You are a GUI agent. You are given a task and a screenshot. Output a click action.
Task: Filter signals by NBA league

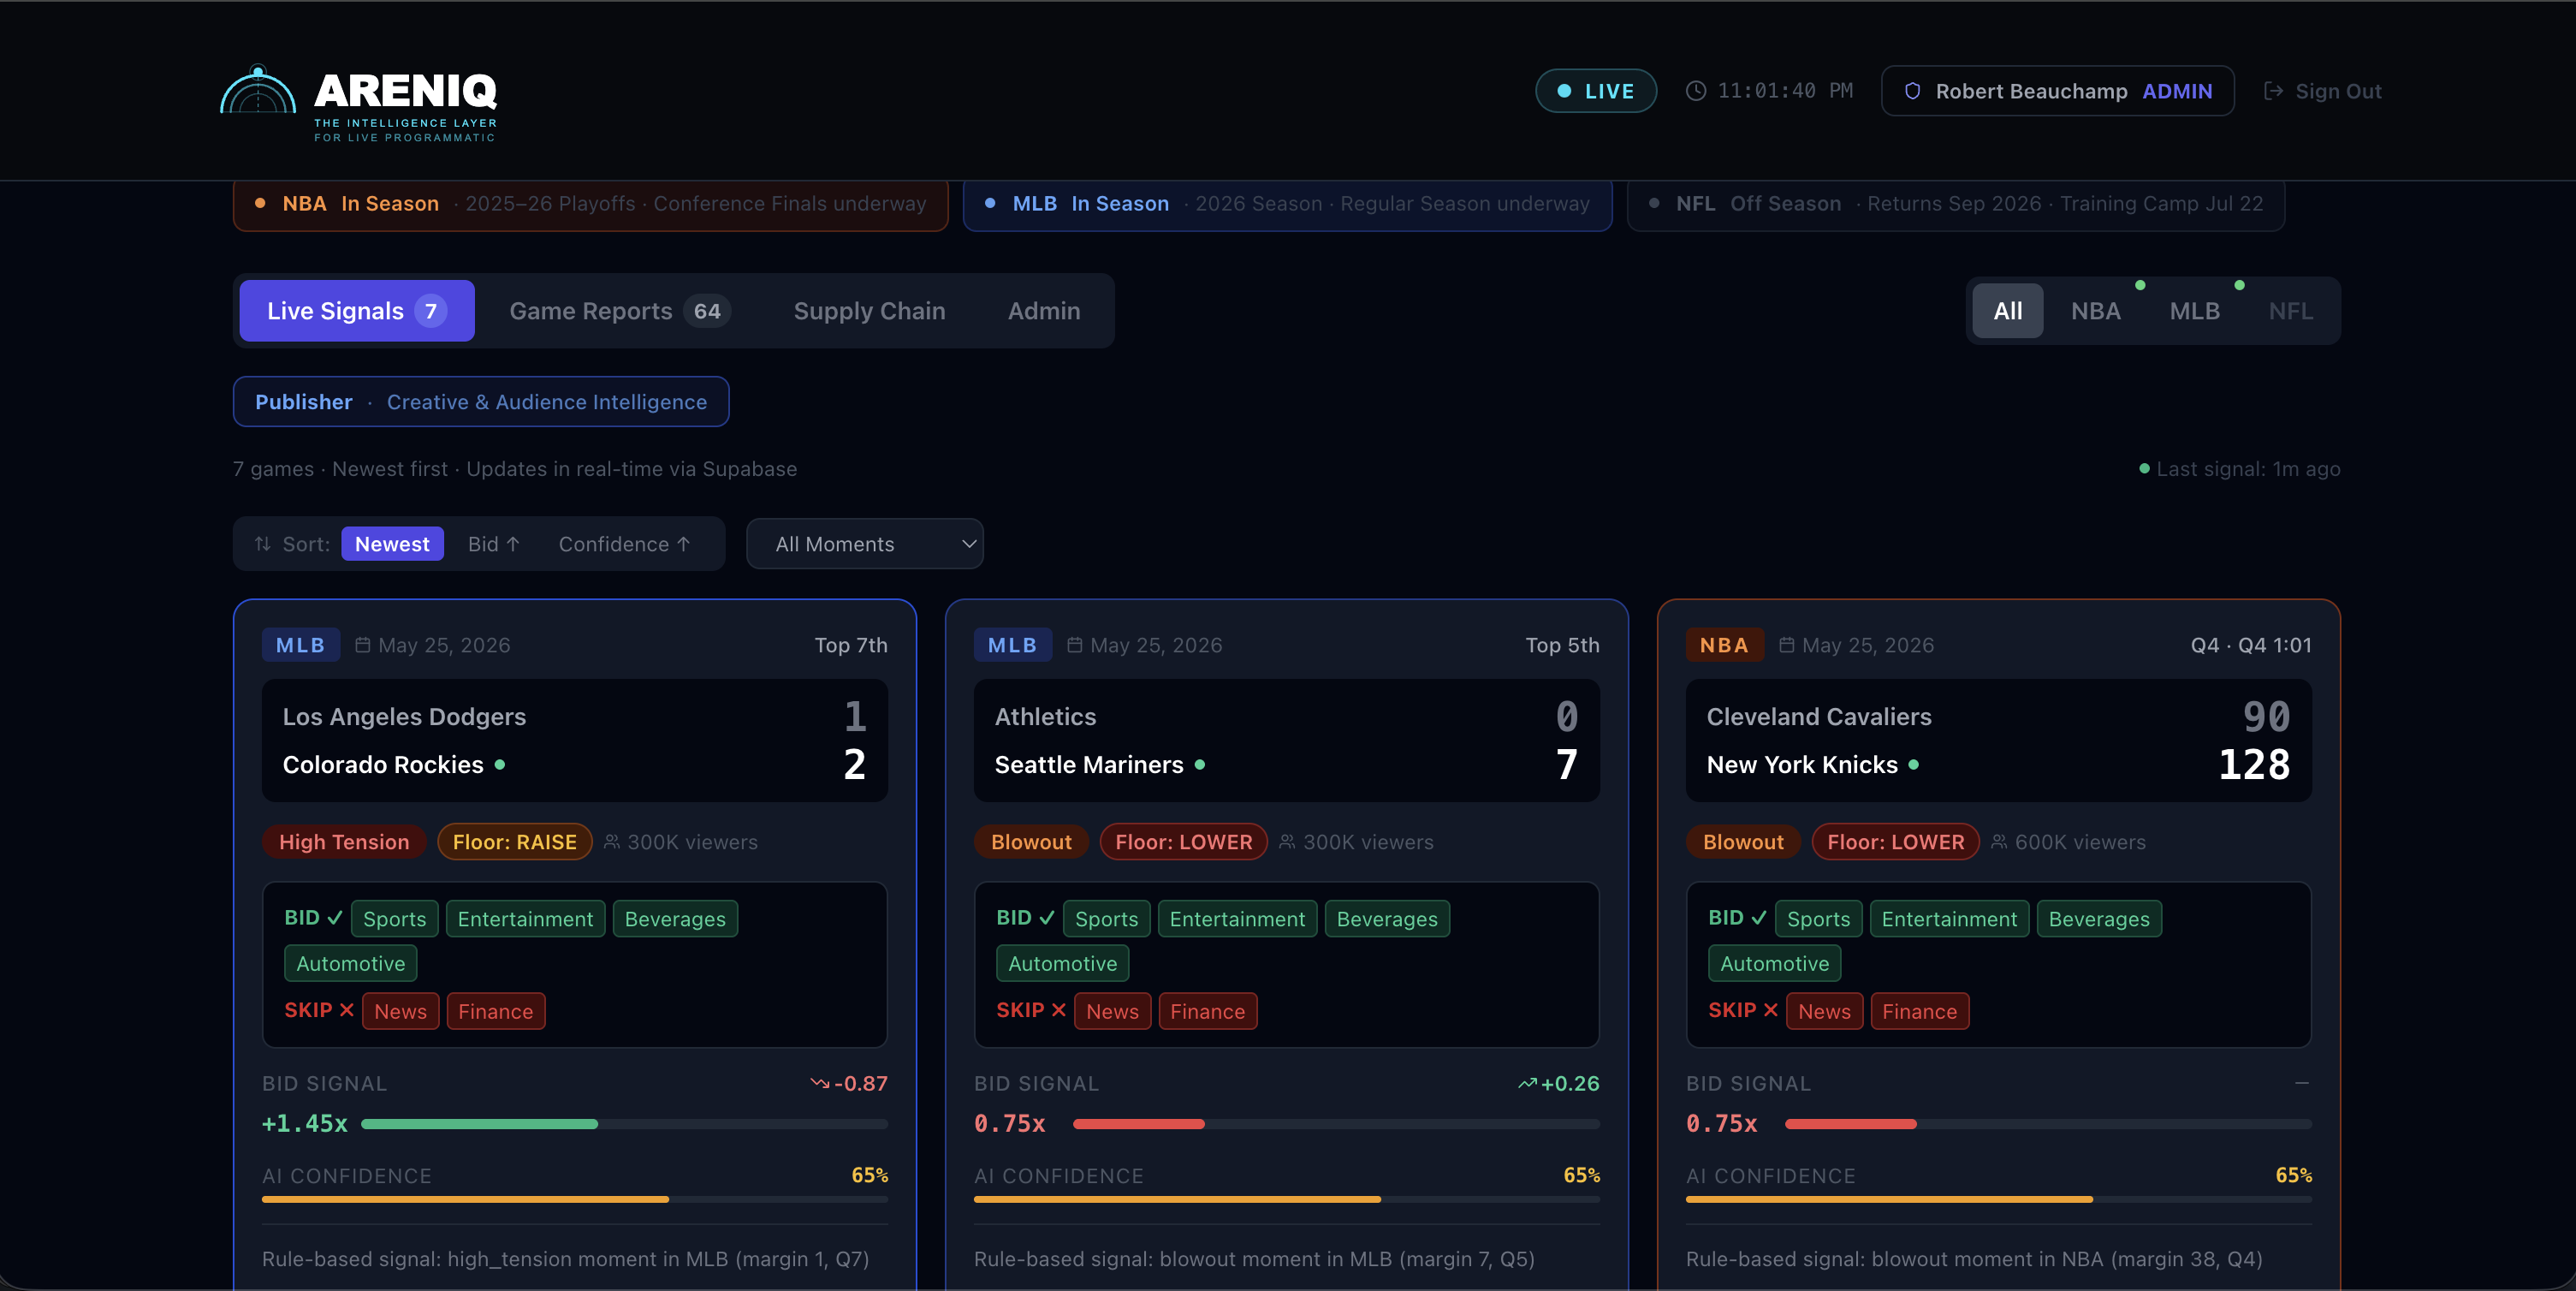(x=2096, y=311)
